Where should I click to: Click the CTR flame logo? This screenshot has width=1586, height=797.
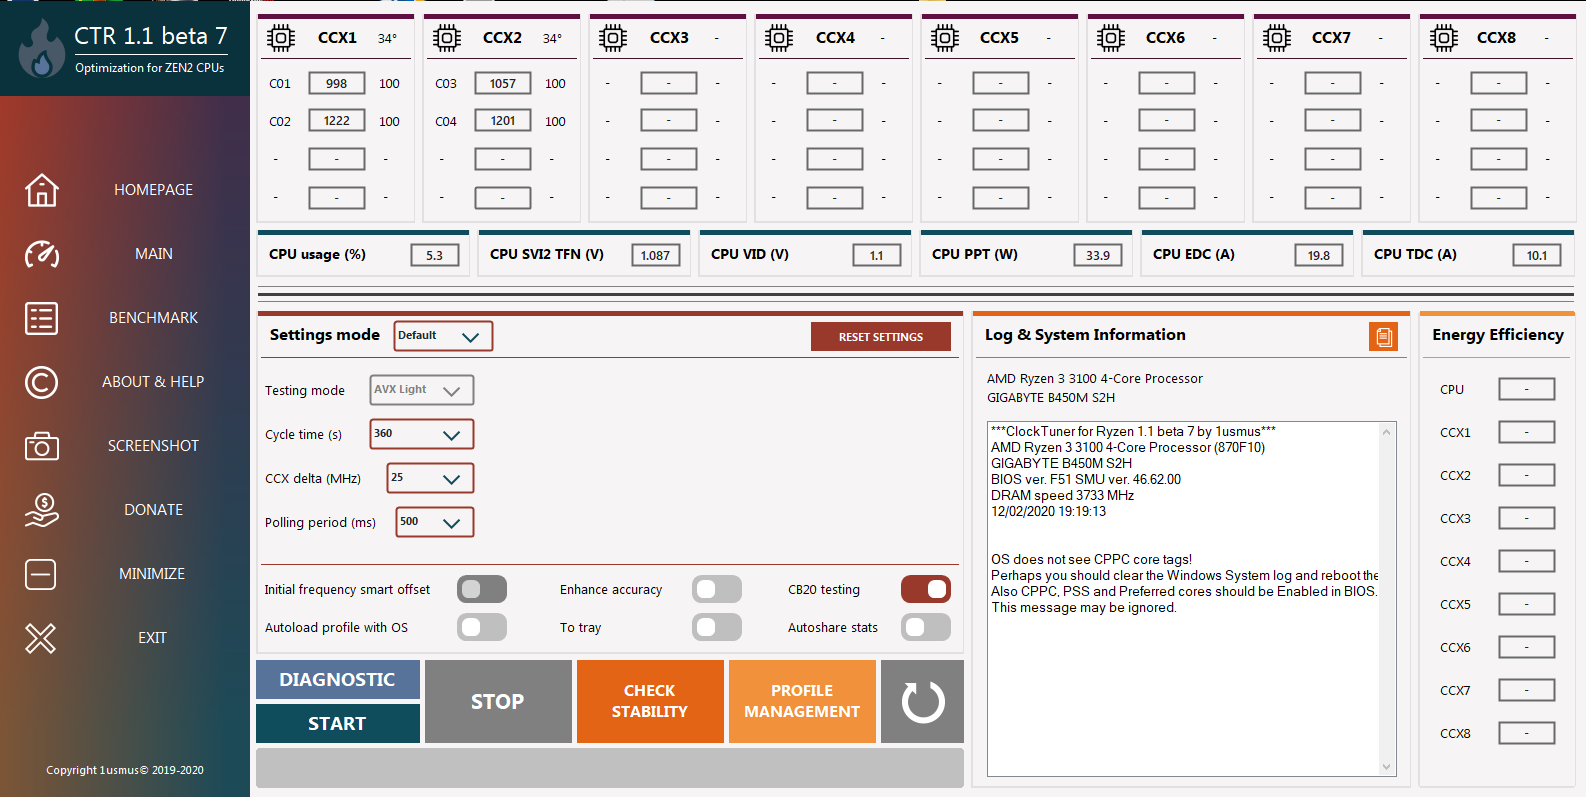(41, 50)
